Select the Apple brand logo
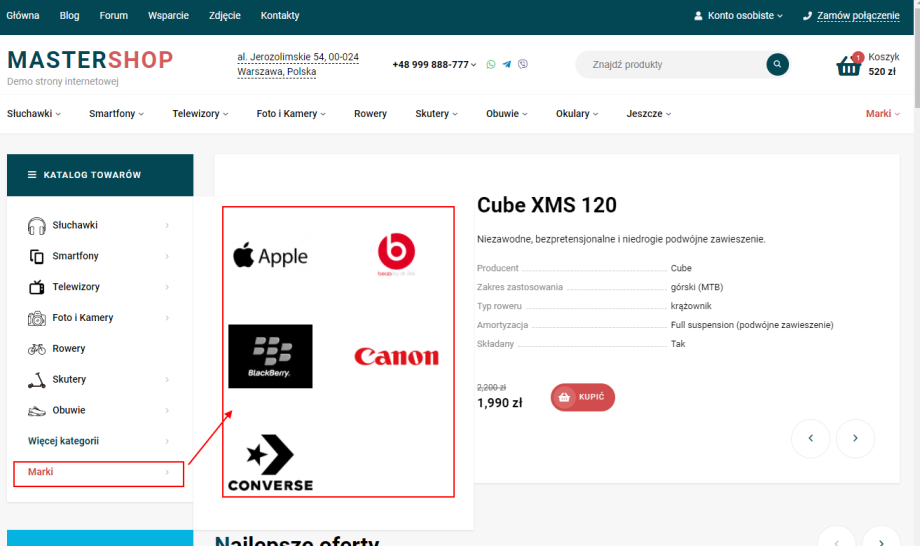Screen dimensions: 920x546 coord(270,256)
